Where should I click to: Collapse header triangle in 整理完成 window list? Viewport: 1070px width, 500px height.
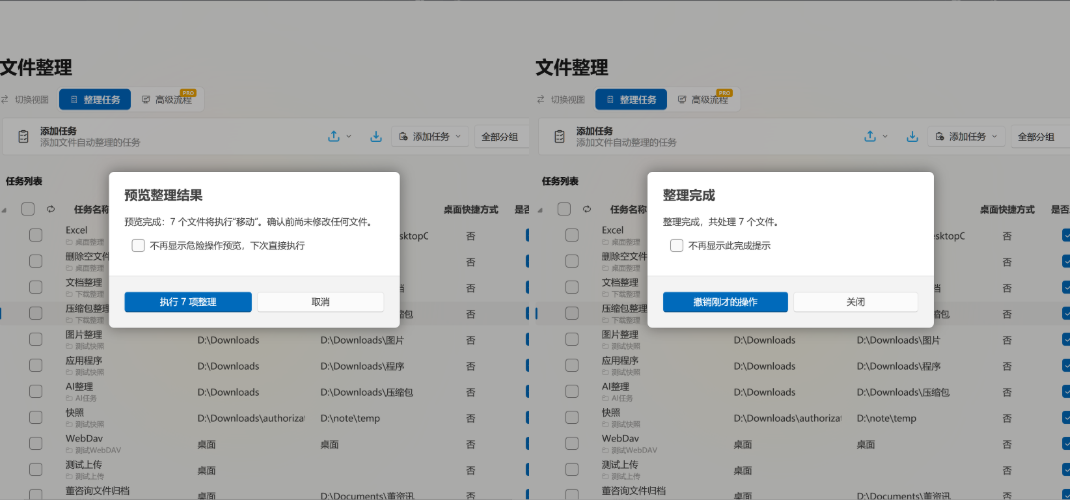point(540,210)
